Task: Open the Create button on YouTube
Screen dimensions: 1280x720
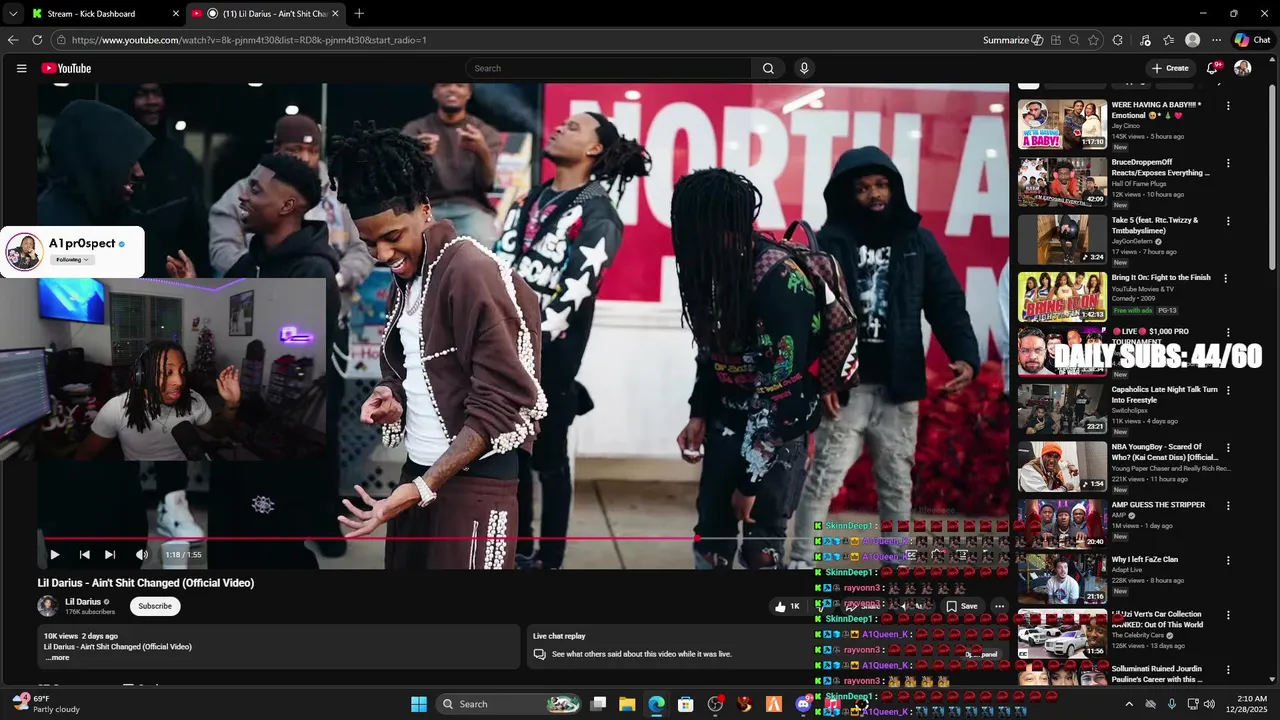Action: [x=1170, y=68]
